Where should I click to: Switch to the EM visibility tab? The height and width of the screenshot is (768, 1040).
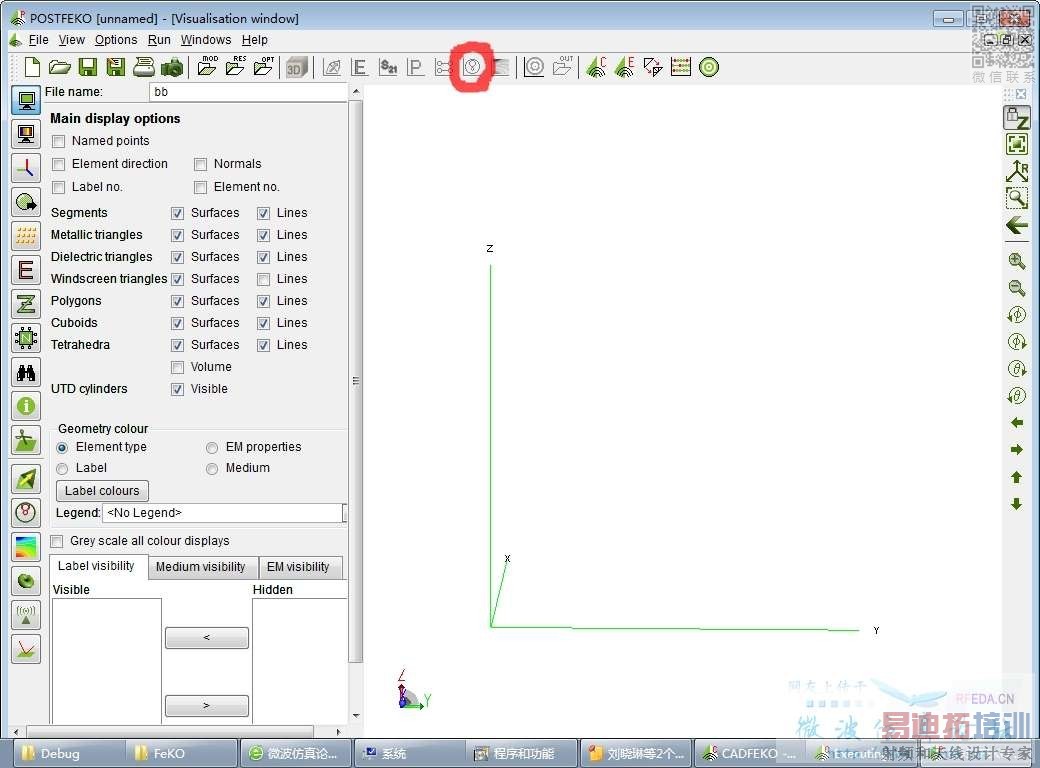click(x=298, y=567)
